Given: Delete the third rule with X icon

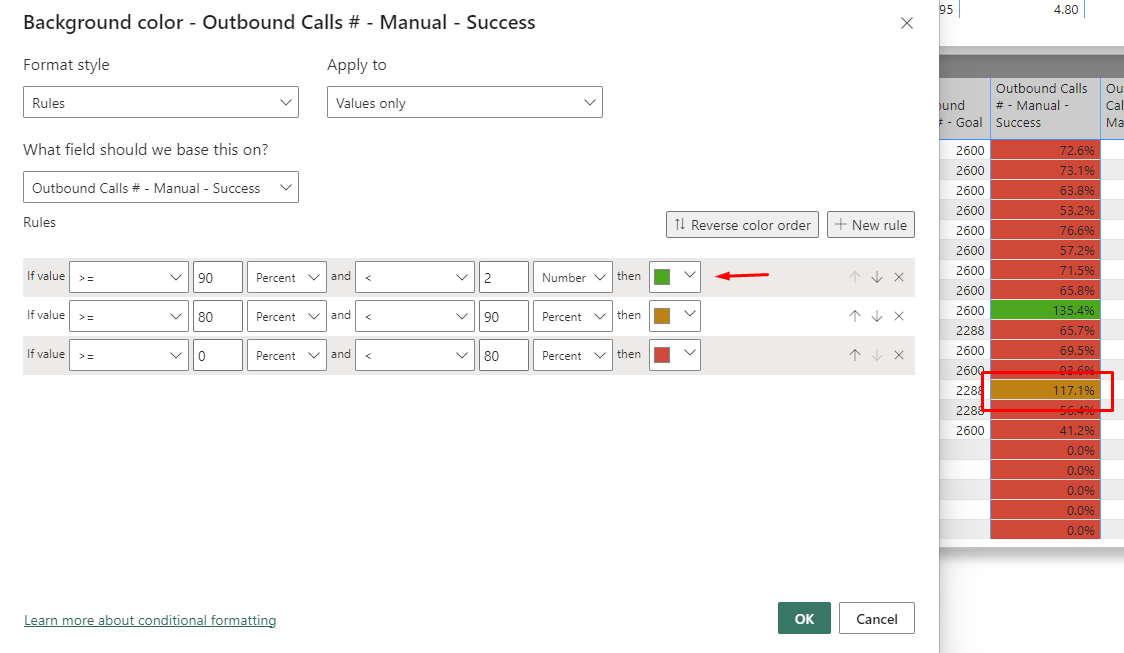Looking at the screenshot, I should point(899,355).
